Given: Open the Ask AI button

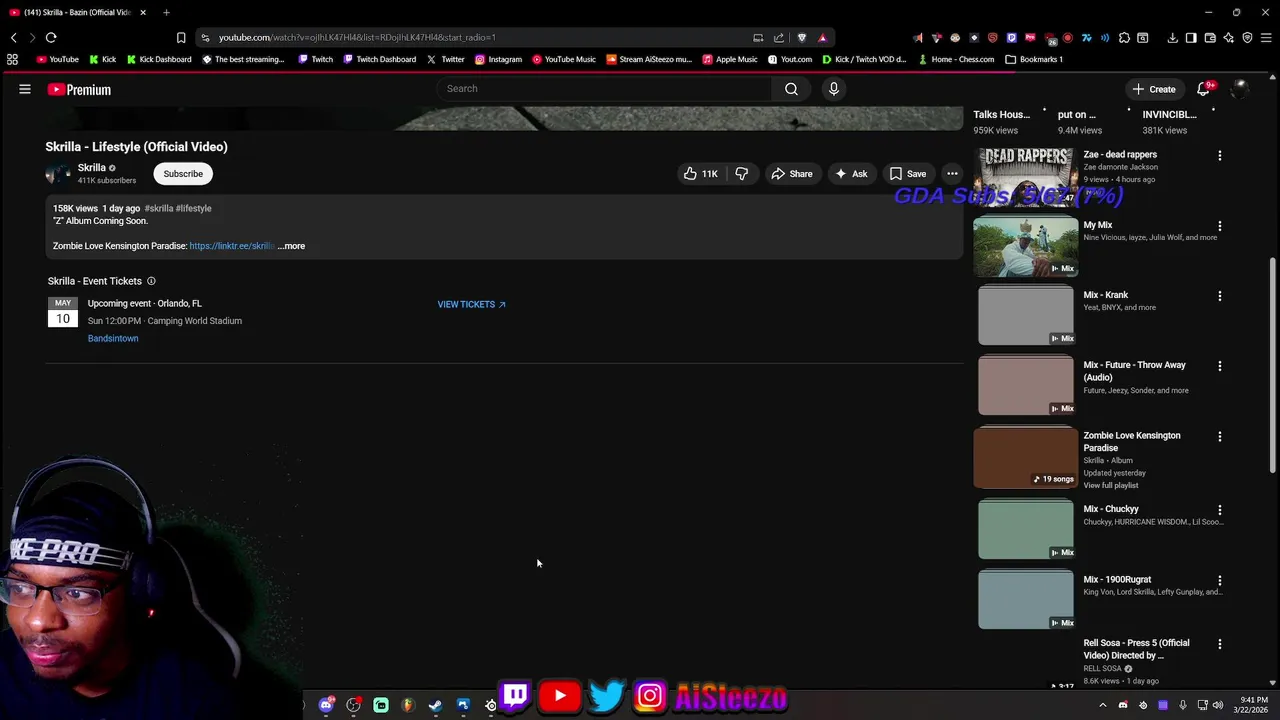Looking at the screenshot, I should [x=851, y=174].
